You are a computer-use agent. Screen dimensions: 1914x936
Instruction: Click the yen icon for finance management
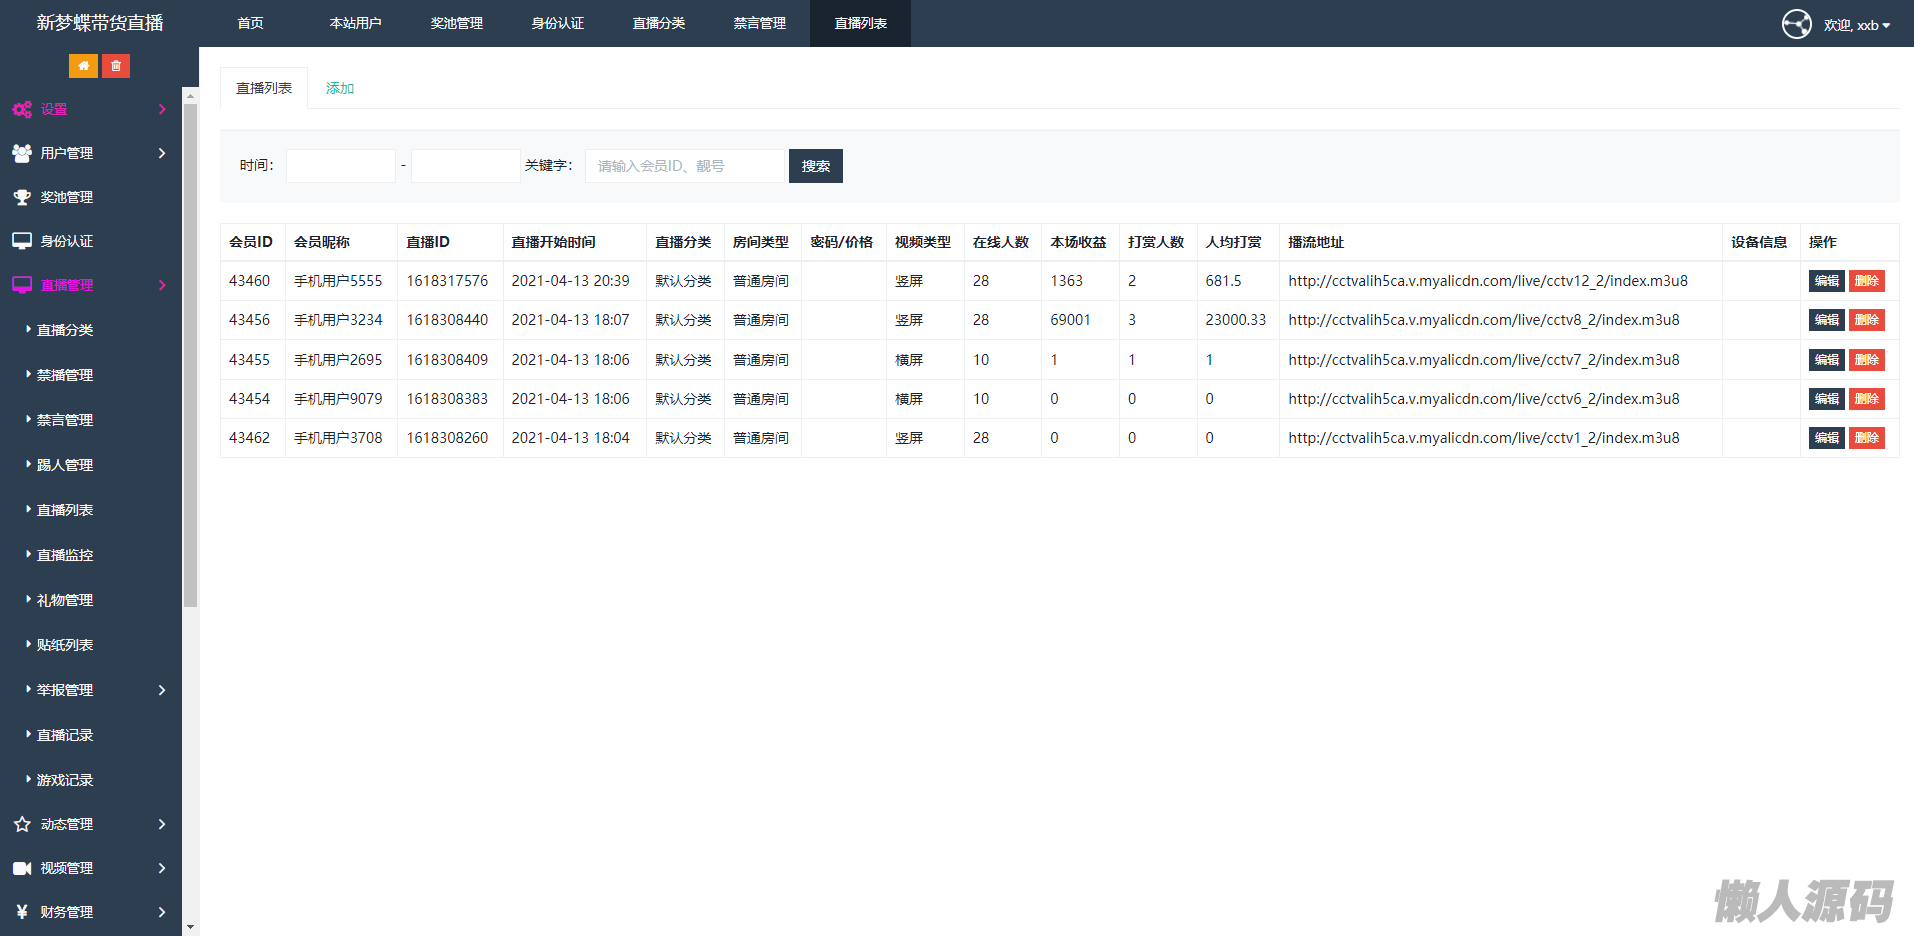point(22,912)
